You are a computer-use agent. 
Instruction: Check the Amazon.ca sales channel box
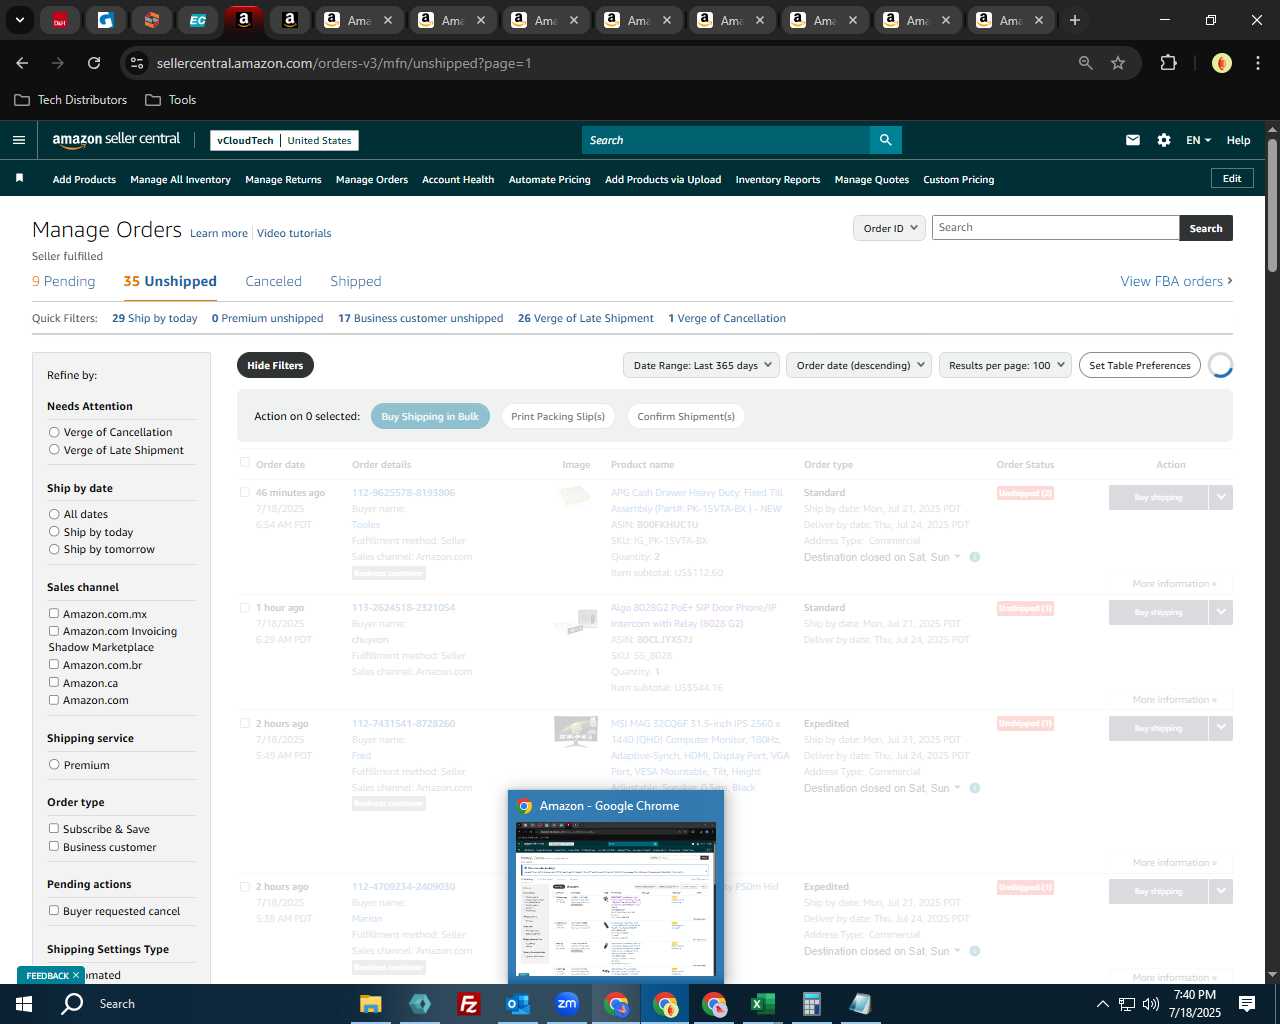coord(54,683)
